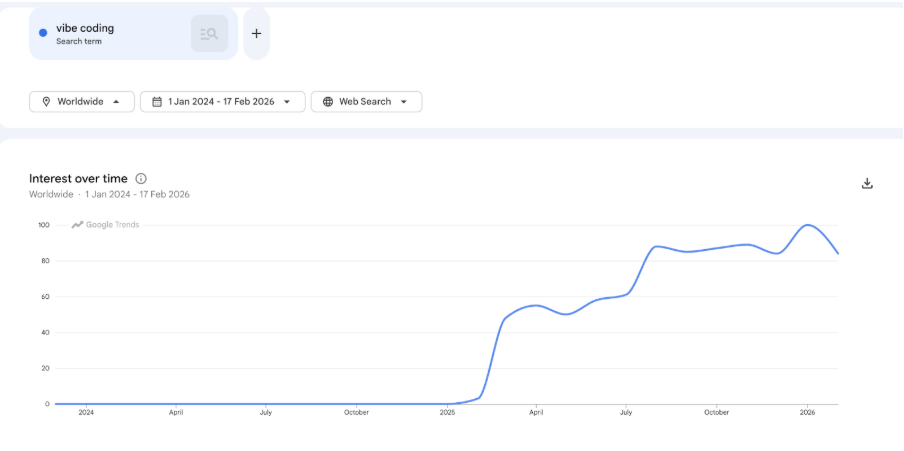Click the July 2025 axis label

point(626,412)
